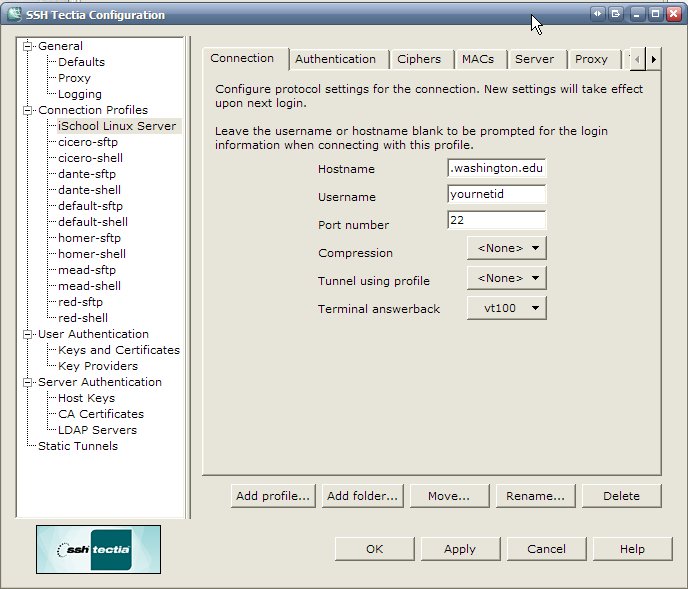Collapse the General tree node

28,46
